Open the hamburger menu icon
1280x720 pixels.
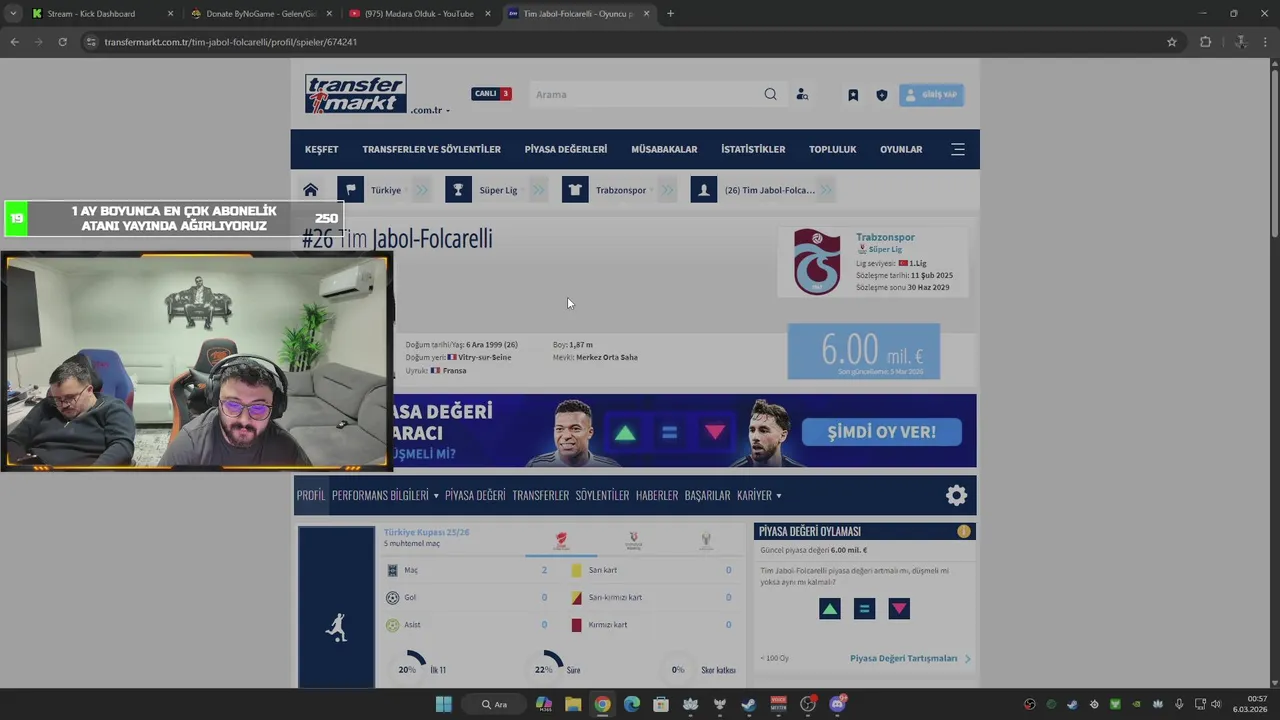pos(958,149)
